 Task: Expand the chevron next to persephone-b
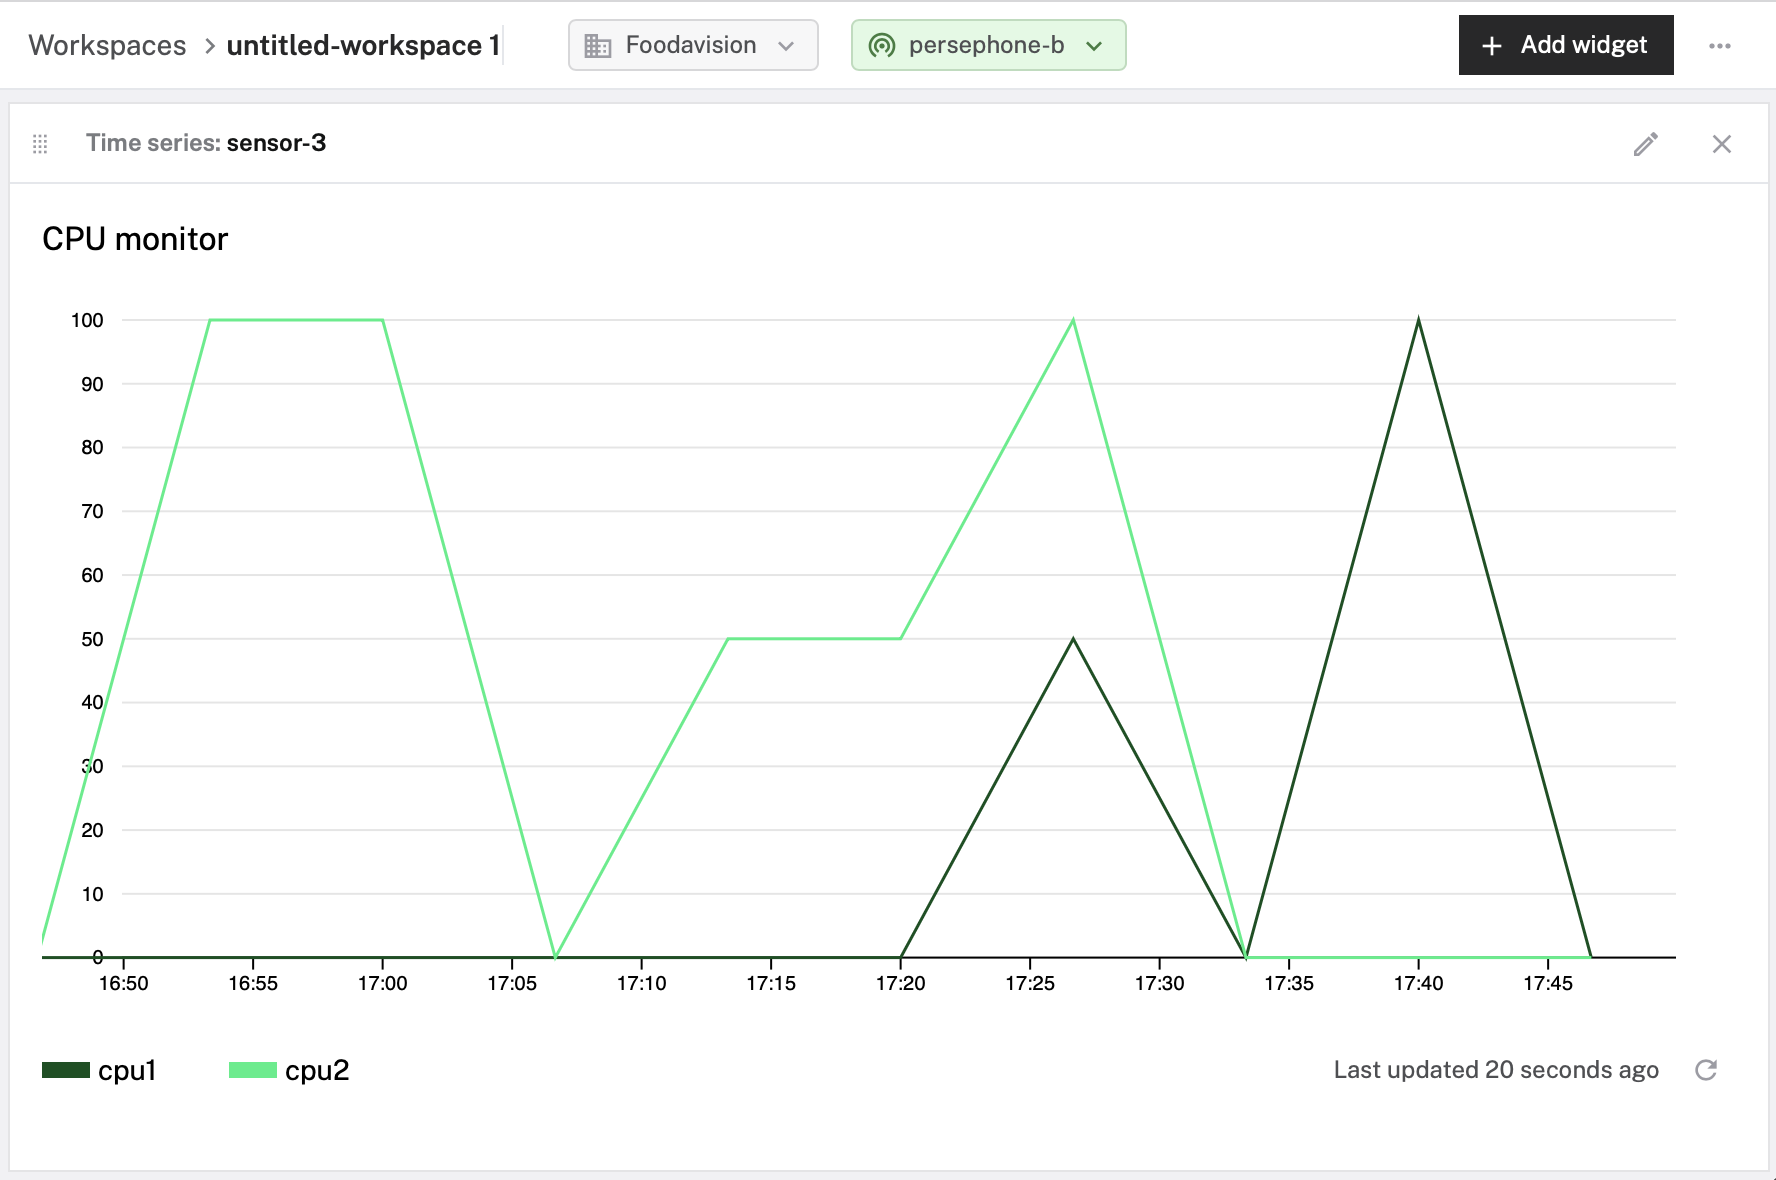click(1096, 46)
